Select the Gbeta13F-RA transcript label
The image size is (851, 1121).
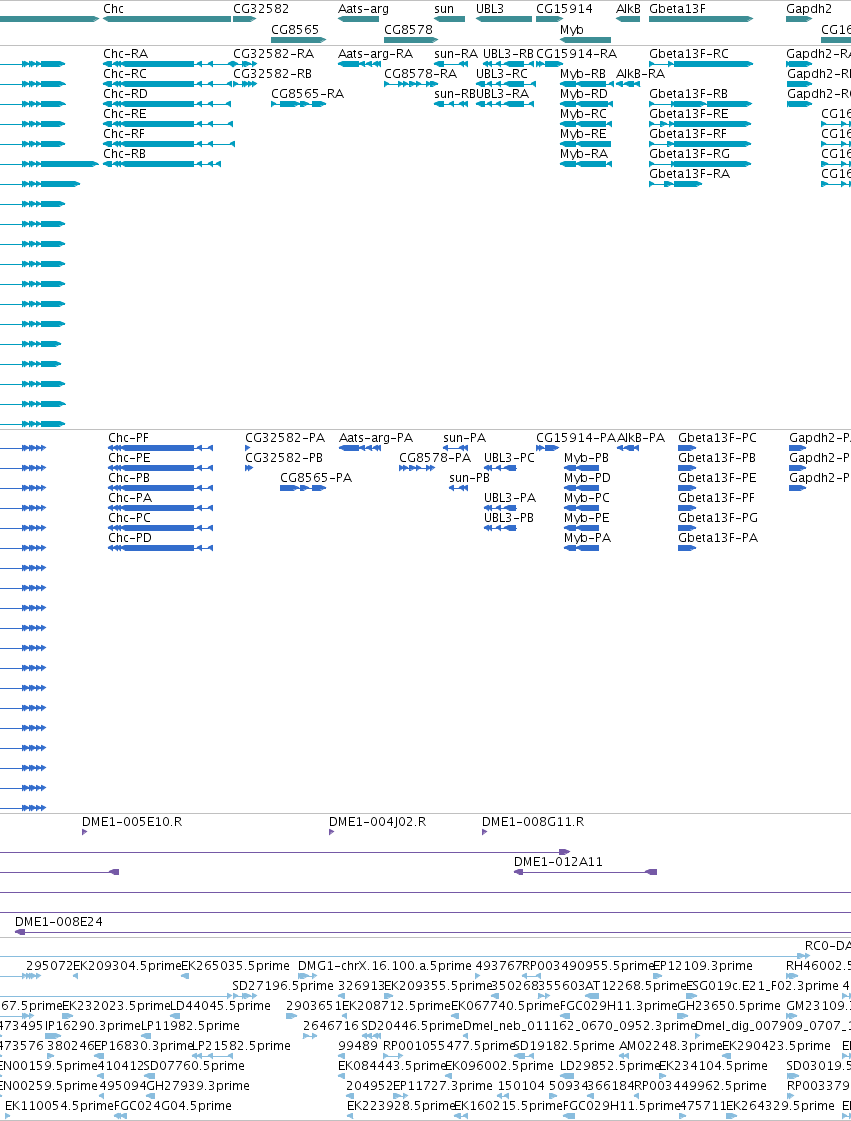pos(689,174)
